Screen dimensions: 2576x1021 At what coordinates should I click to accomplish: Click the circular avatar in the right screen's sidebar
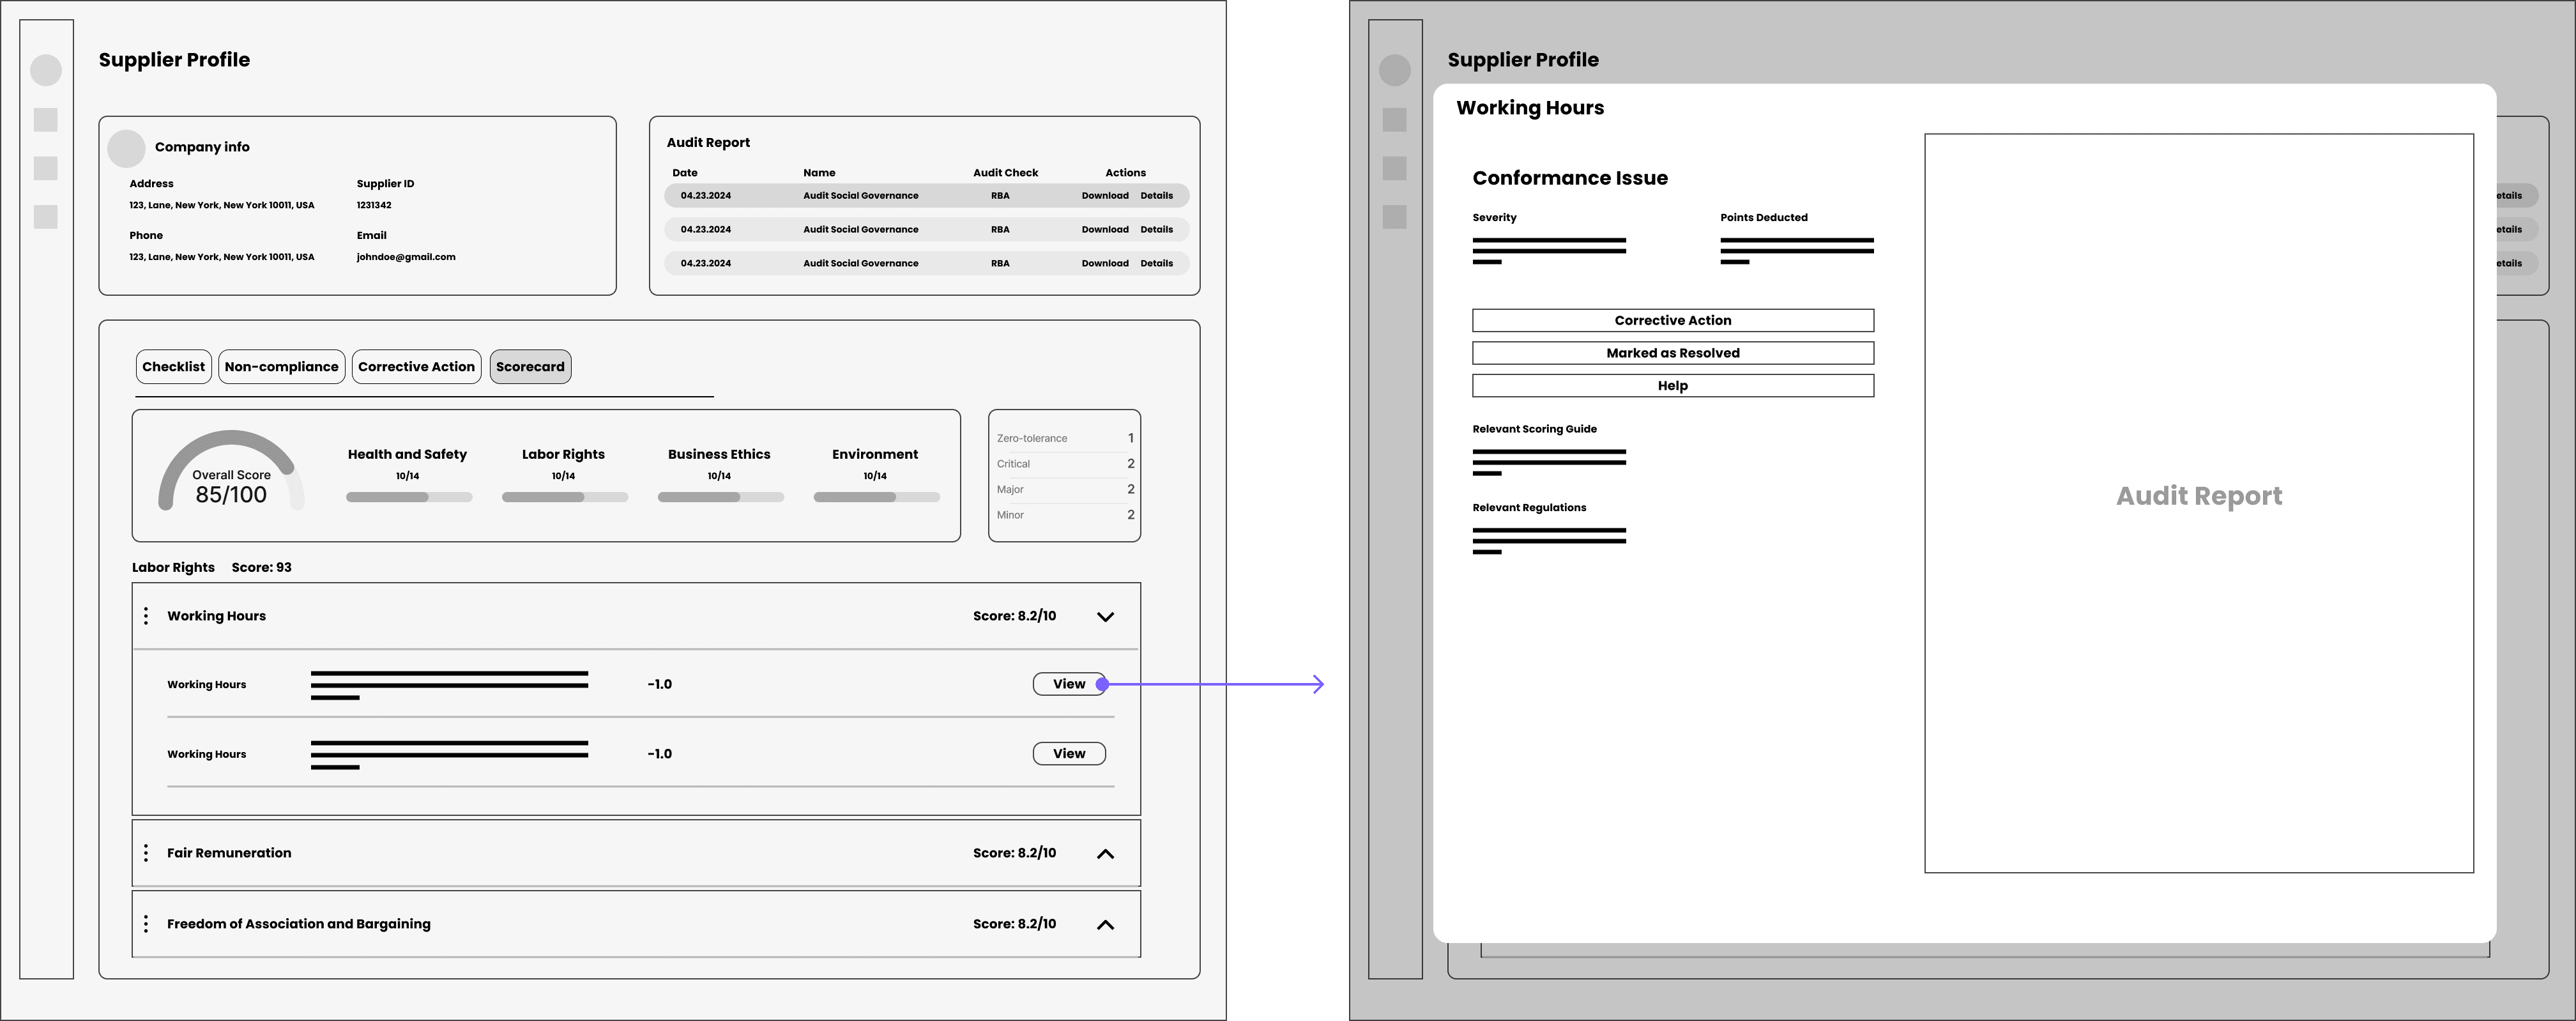click(x=1394, y=70)
